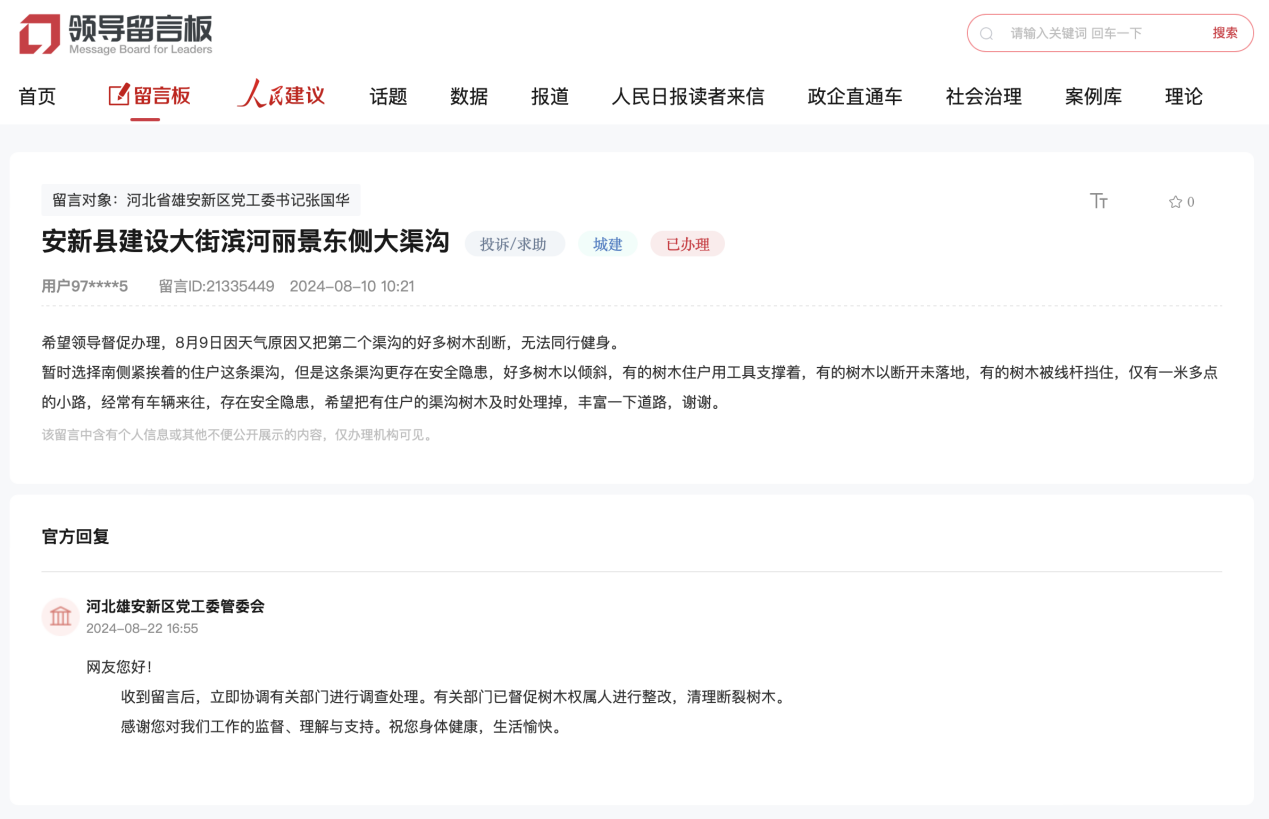Select the 数据 navigation tab
The height and width of the screenshot is (819, 1269).
(x=469, y=97)
